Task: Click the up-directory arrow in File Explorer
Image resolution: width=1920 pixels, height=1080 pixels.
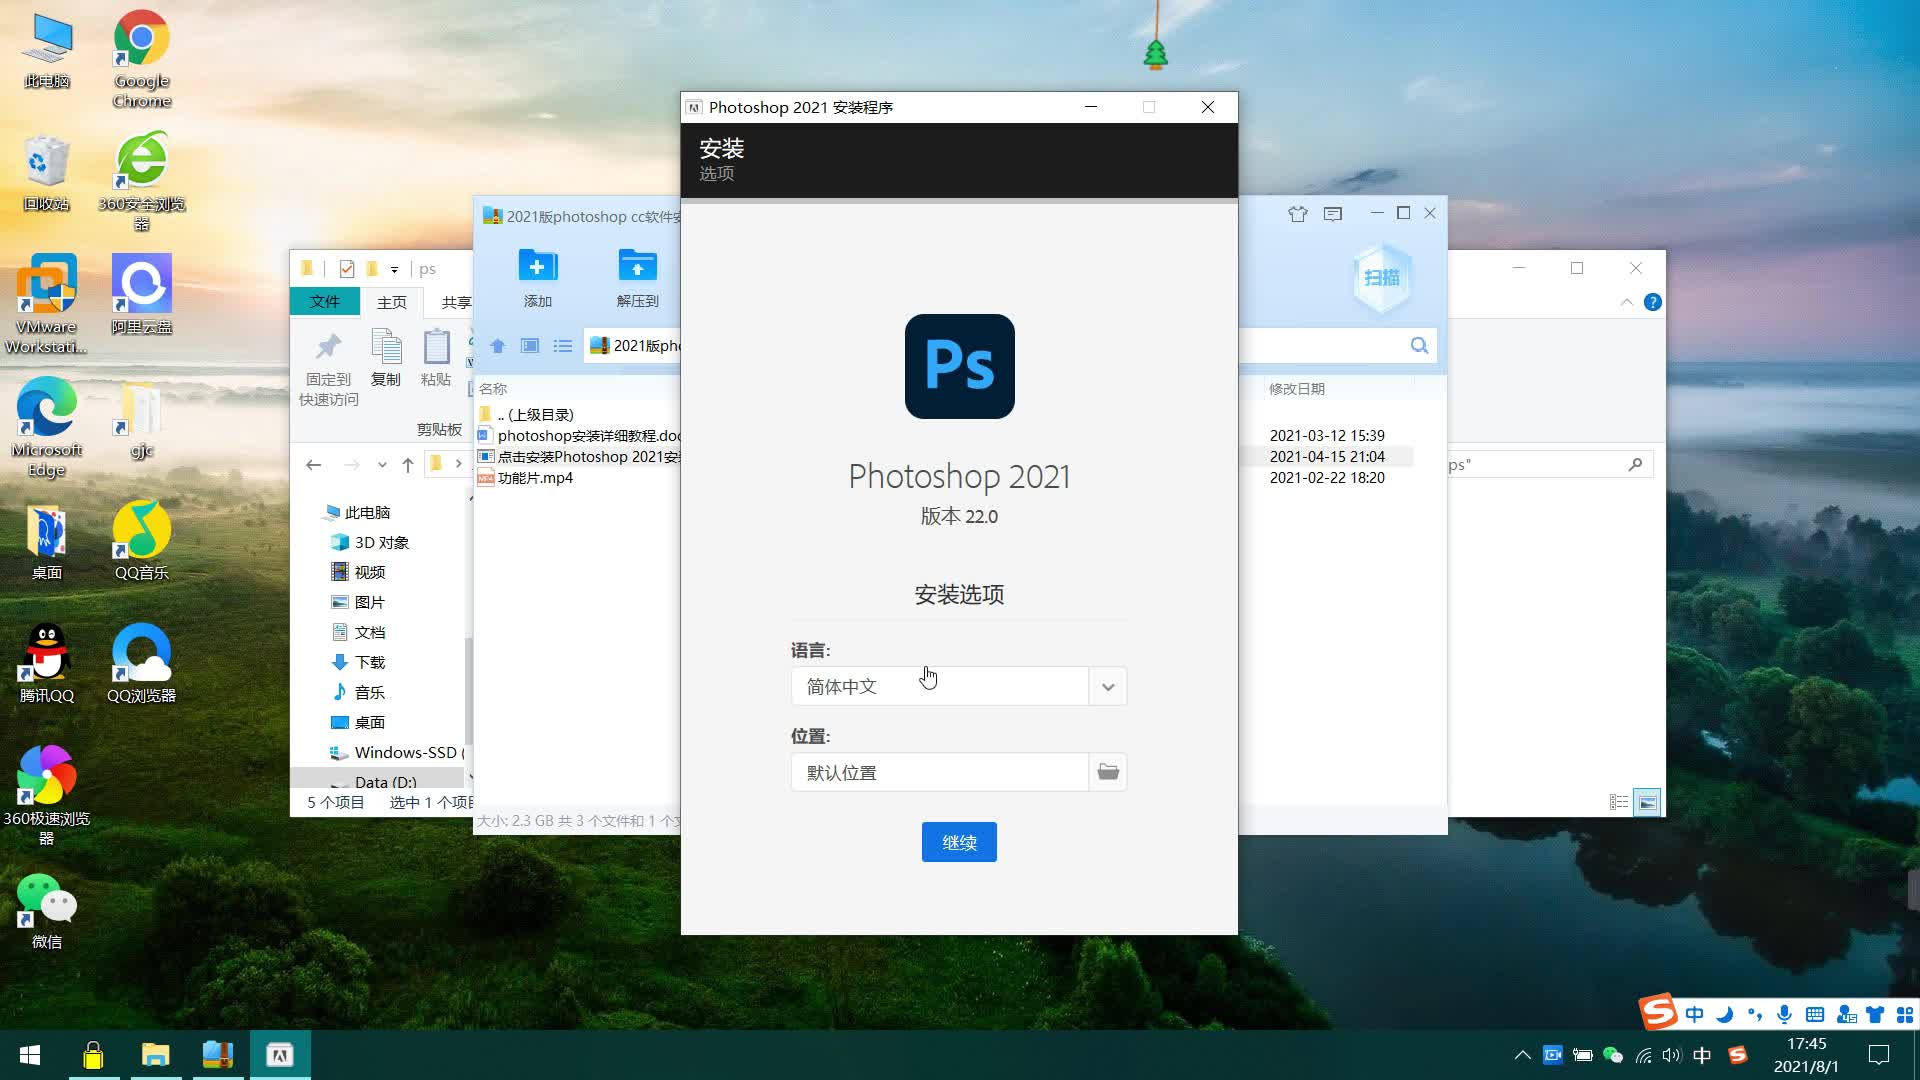Action: (x=408, y=464)
